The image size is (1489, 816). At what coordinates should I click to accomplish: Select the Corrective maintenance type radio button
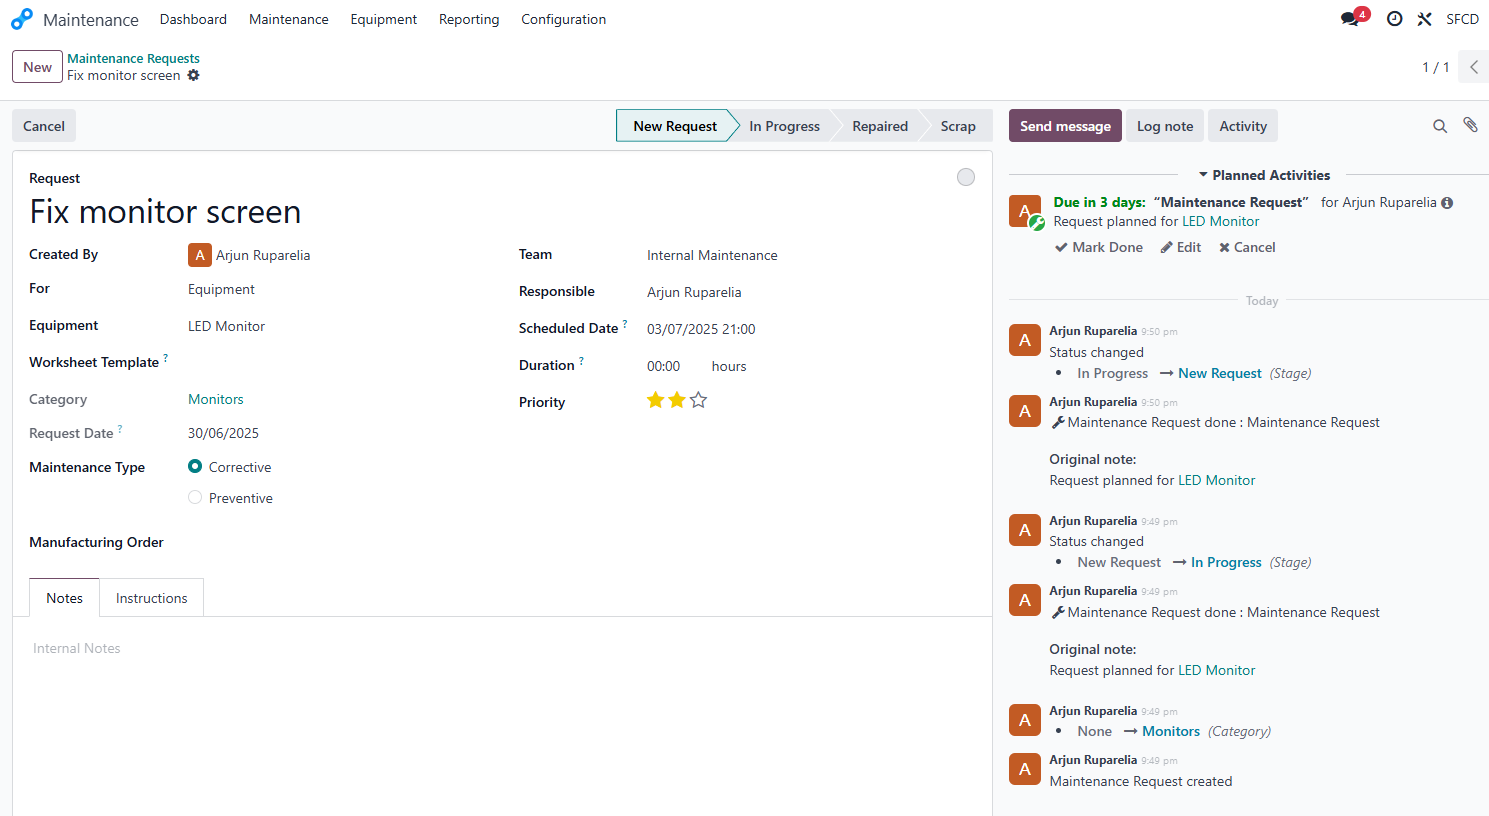196,466
